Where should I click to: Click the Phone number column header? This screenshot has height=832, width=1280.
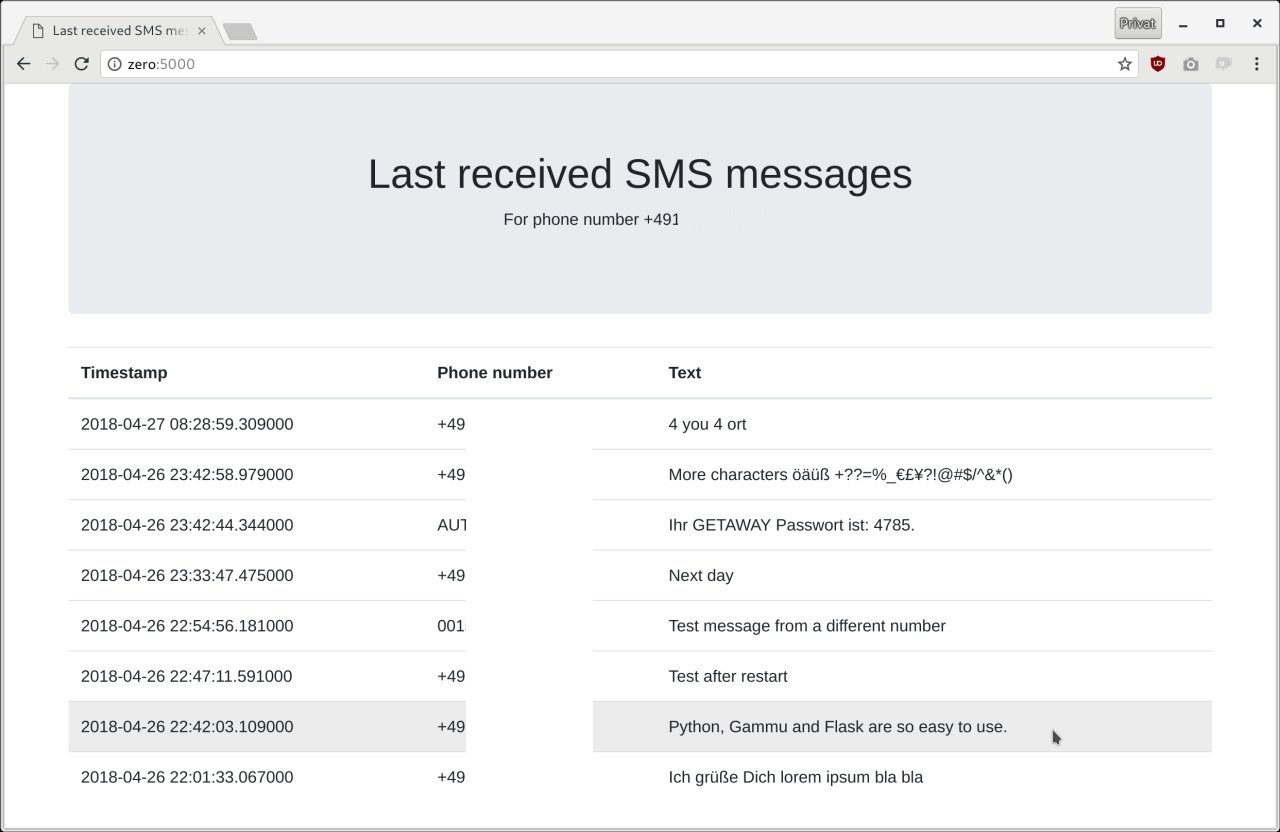(495, 373)
